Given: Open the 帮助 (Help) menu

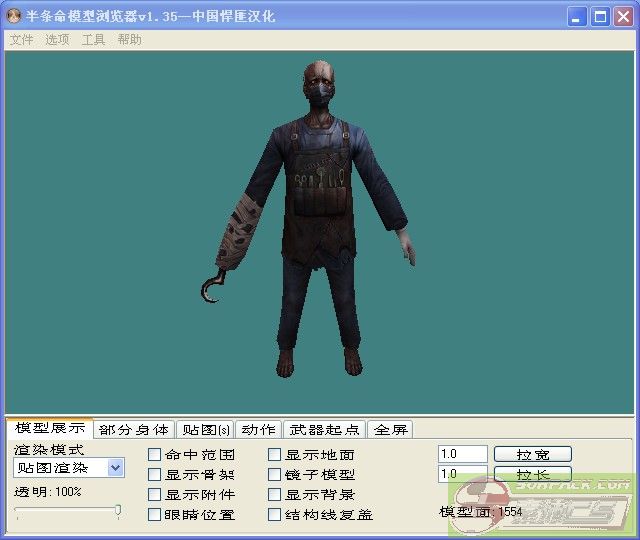Looking at the screenshot, I should 129,40.
